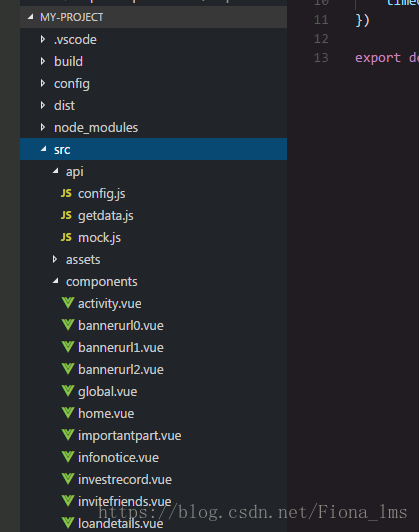Collapse the src folder arrow

pos(43,149)
